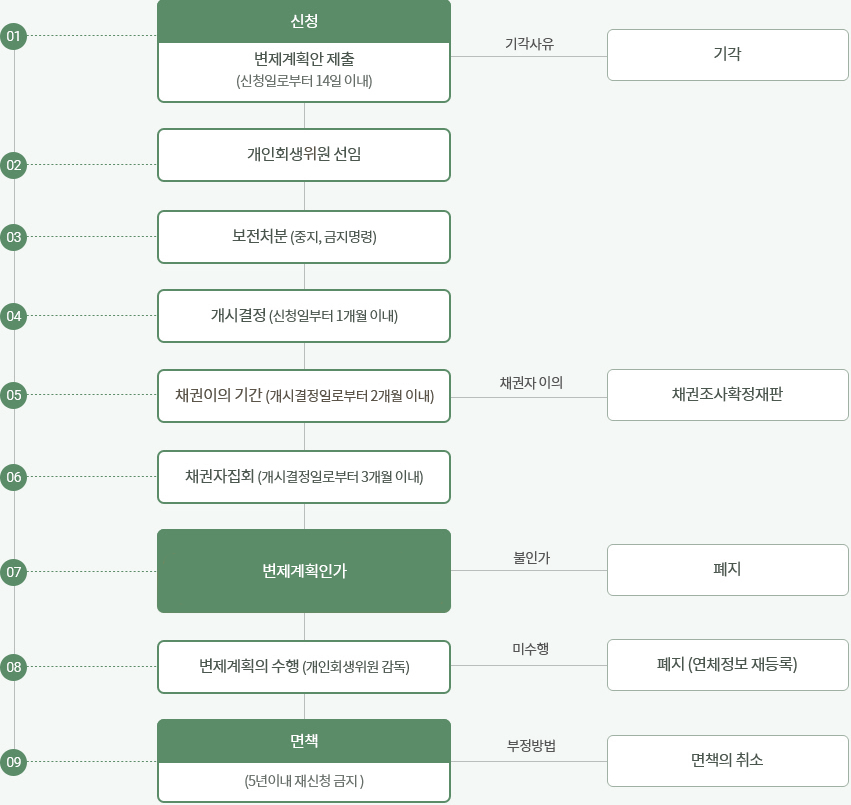The height and width of the screenshot is (805, 851).
Task: Select the 개시결정 step box
Action: [x=304, y=316]
